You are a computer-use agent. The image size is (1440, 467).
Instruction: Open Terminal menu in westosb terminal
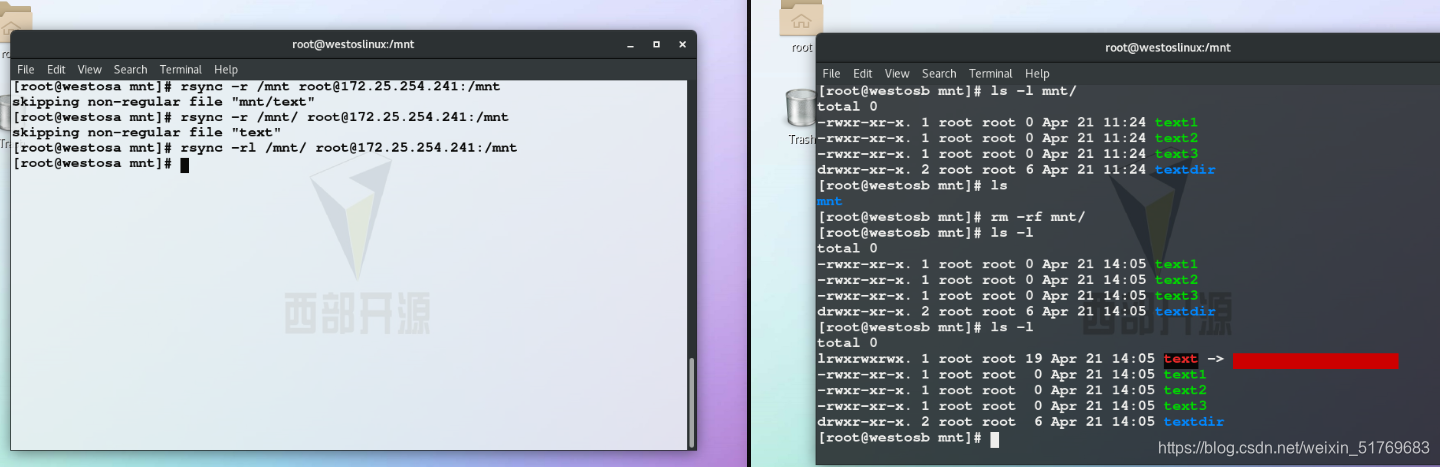tap(991, 73)
